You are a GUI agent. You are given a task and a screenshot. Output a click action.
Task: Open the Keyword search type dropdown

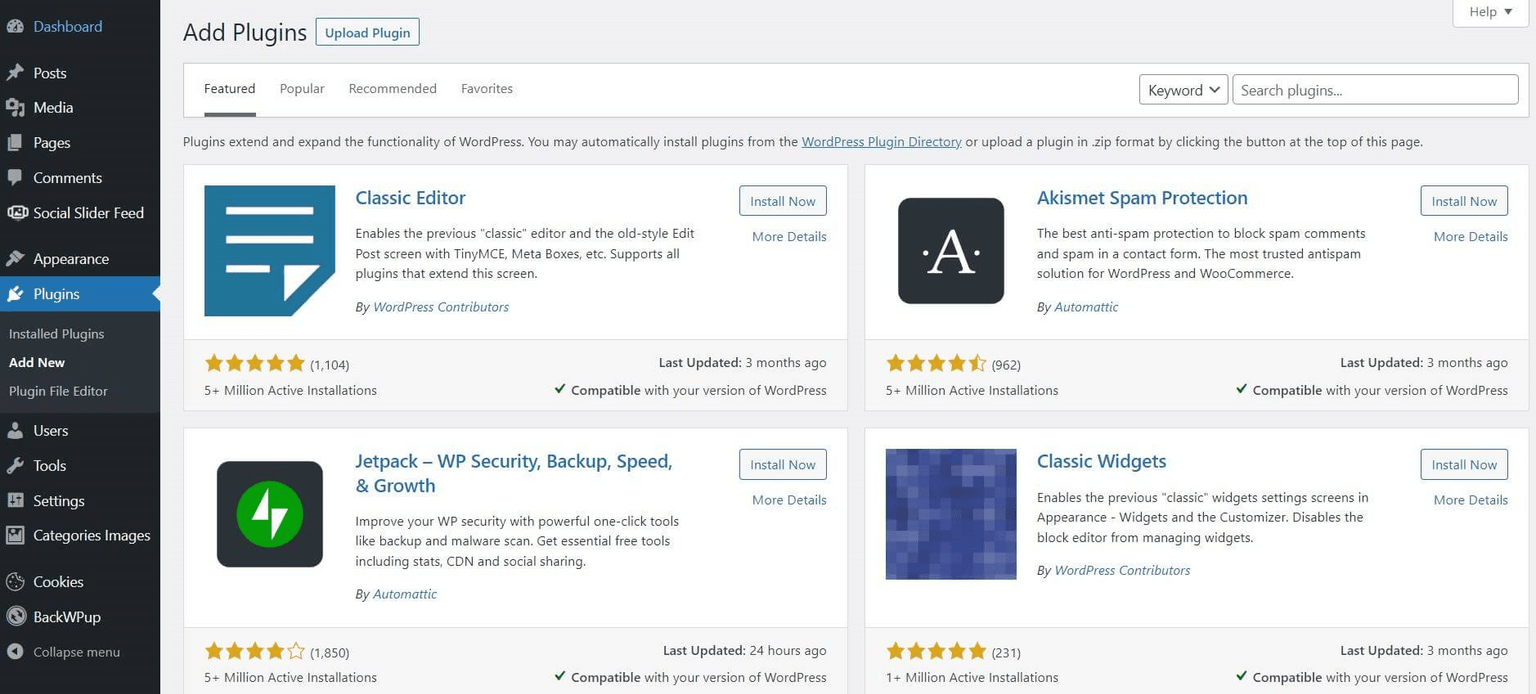(1183, 90)
